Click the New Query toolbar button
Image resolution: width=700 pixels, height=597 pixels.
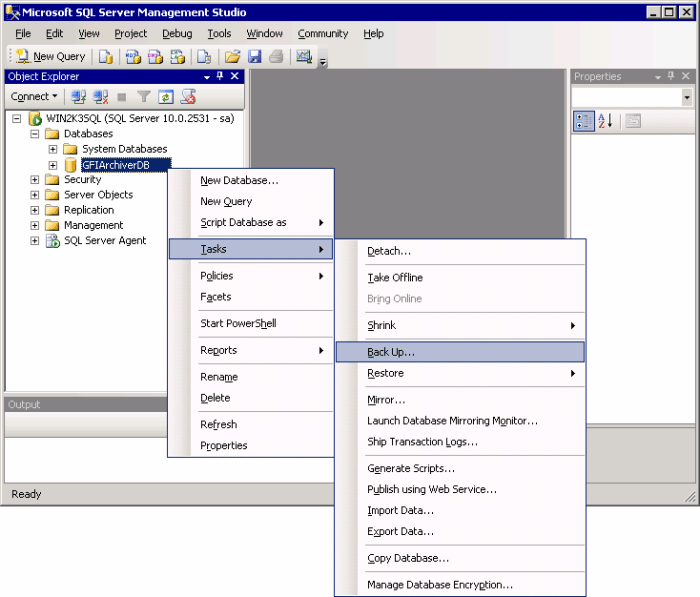pyautogui.click(x=50, y=56)
